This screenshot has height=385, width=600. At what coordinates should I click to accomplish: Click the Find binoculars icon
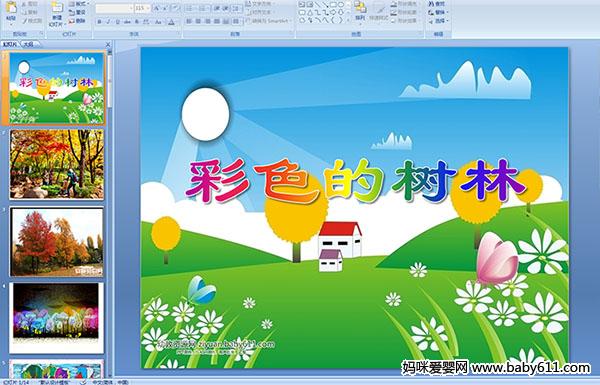[431, 3]
